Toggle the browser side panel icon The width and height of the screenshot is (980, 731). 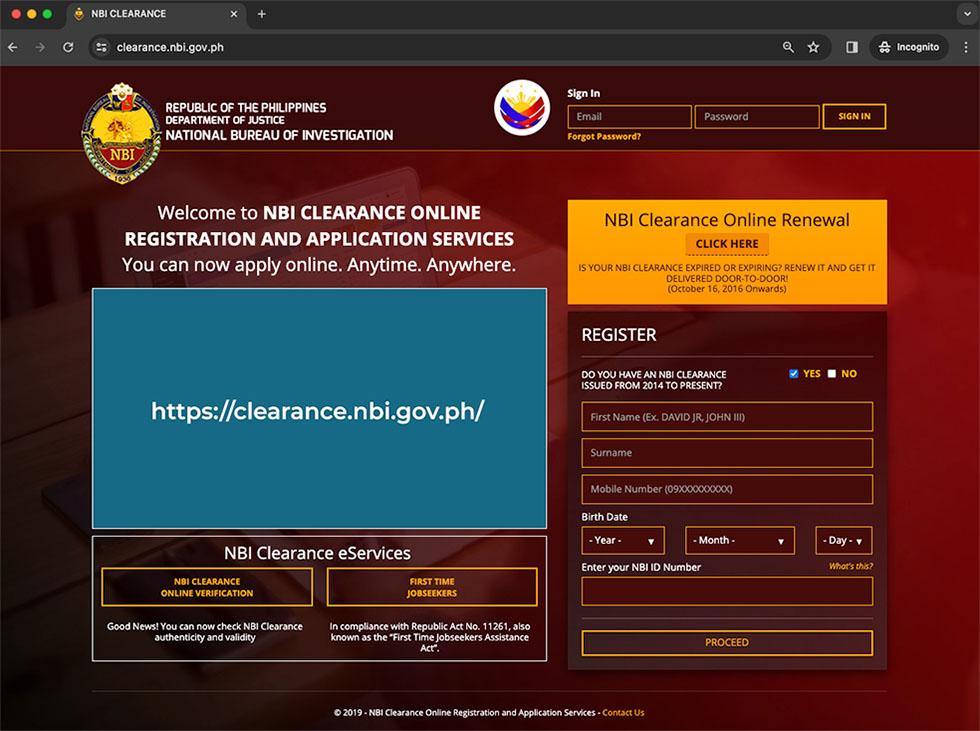[852, 47]
